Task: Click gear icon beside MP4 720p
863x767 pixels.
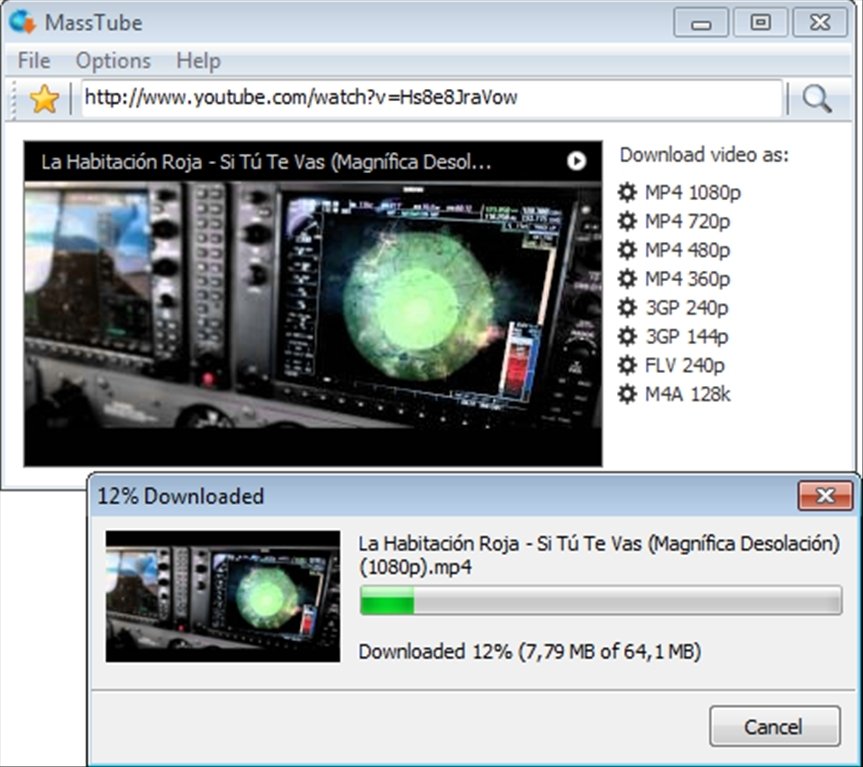Action: (627, 221)
